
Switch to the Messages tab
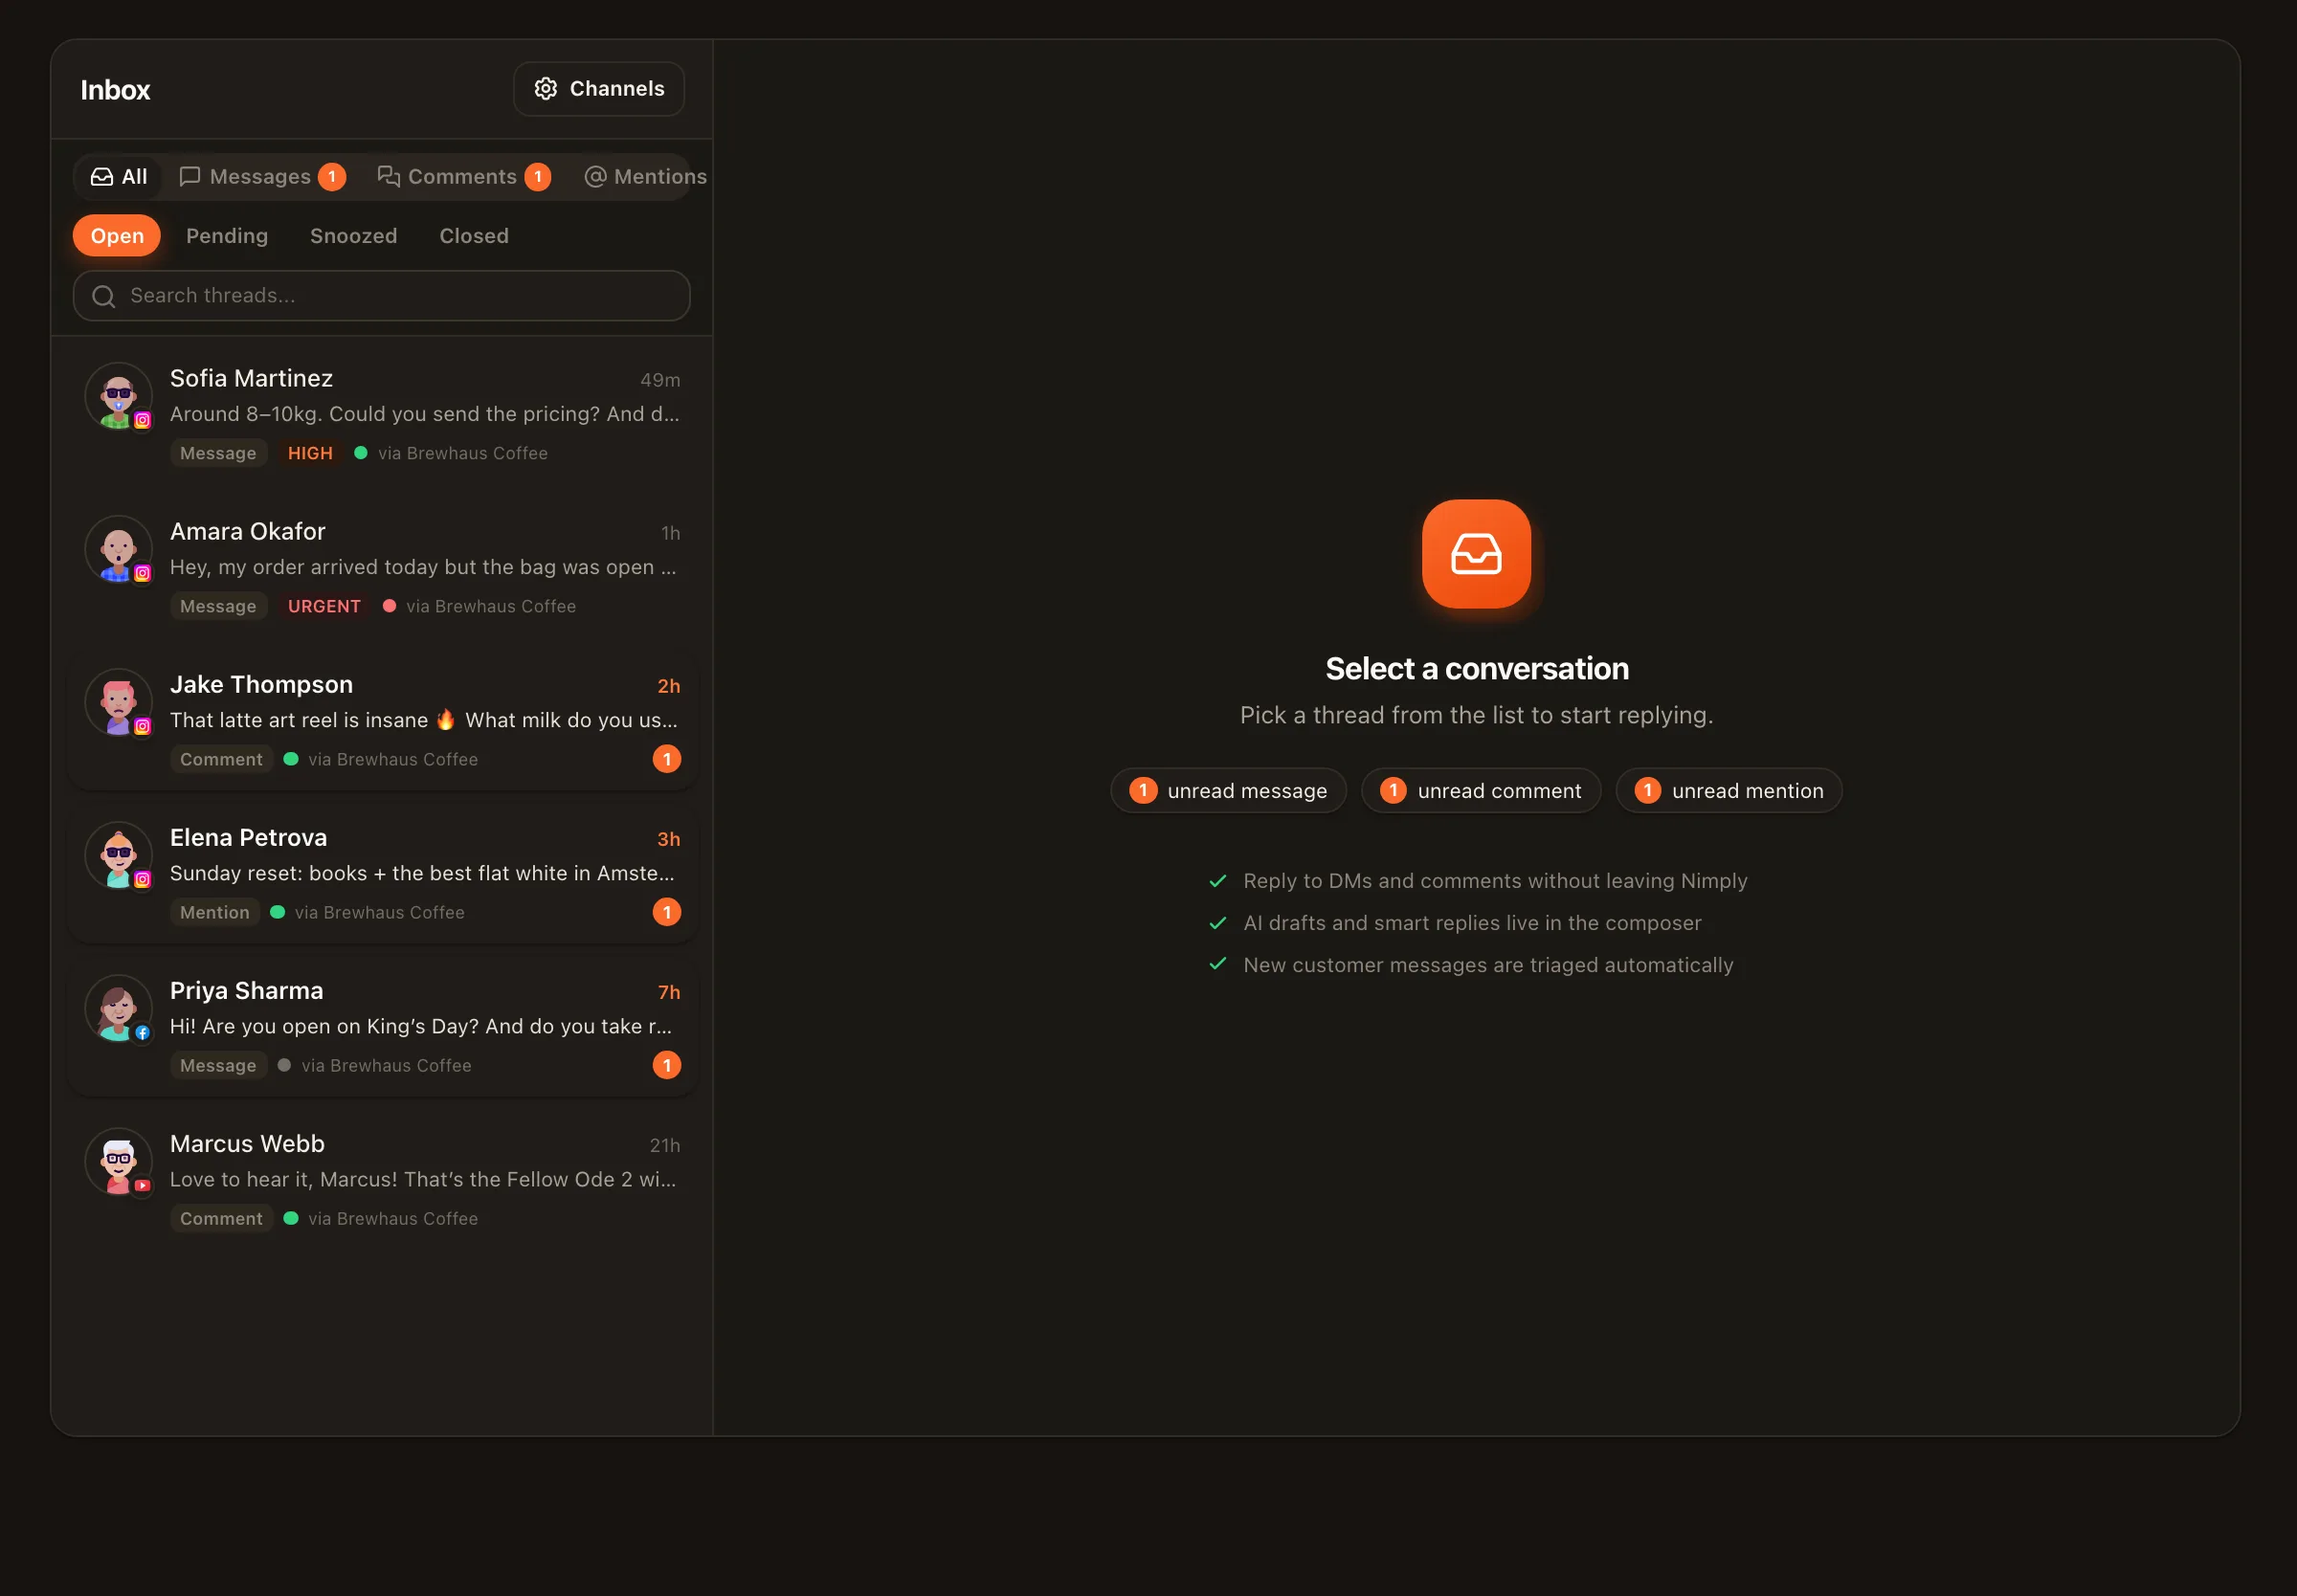pyautogui.click(x=262, y=177)
